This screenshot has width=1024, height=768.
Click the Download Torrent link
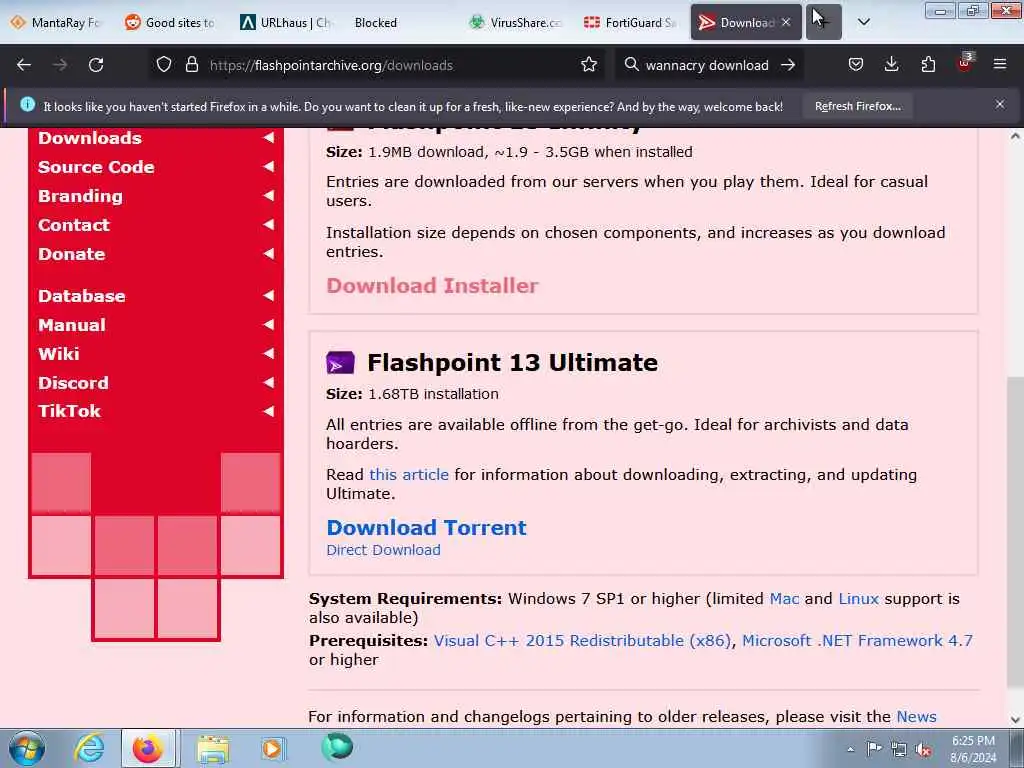[x=426, y=527]
